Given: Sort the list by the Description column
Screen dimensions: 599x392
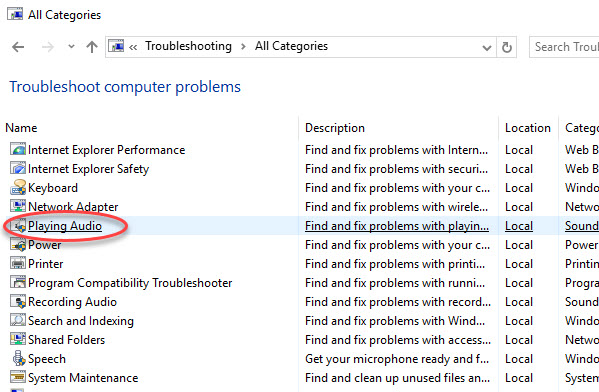Looking at the screenshot, I should point(335,128).
